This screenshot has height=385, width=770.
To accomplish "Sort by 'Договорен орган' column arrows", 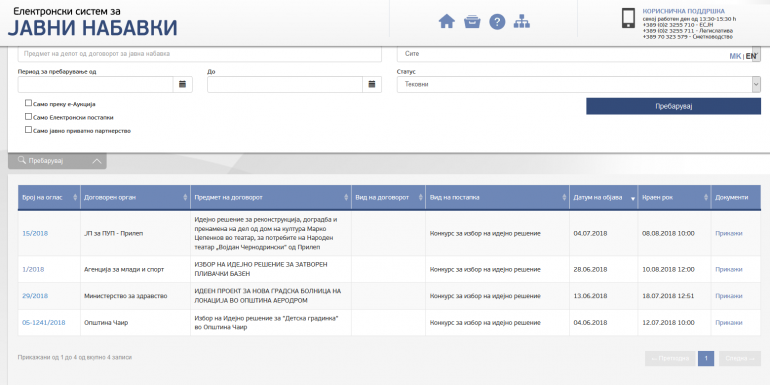I will point(185,197).
